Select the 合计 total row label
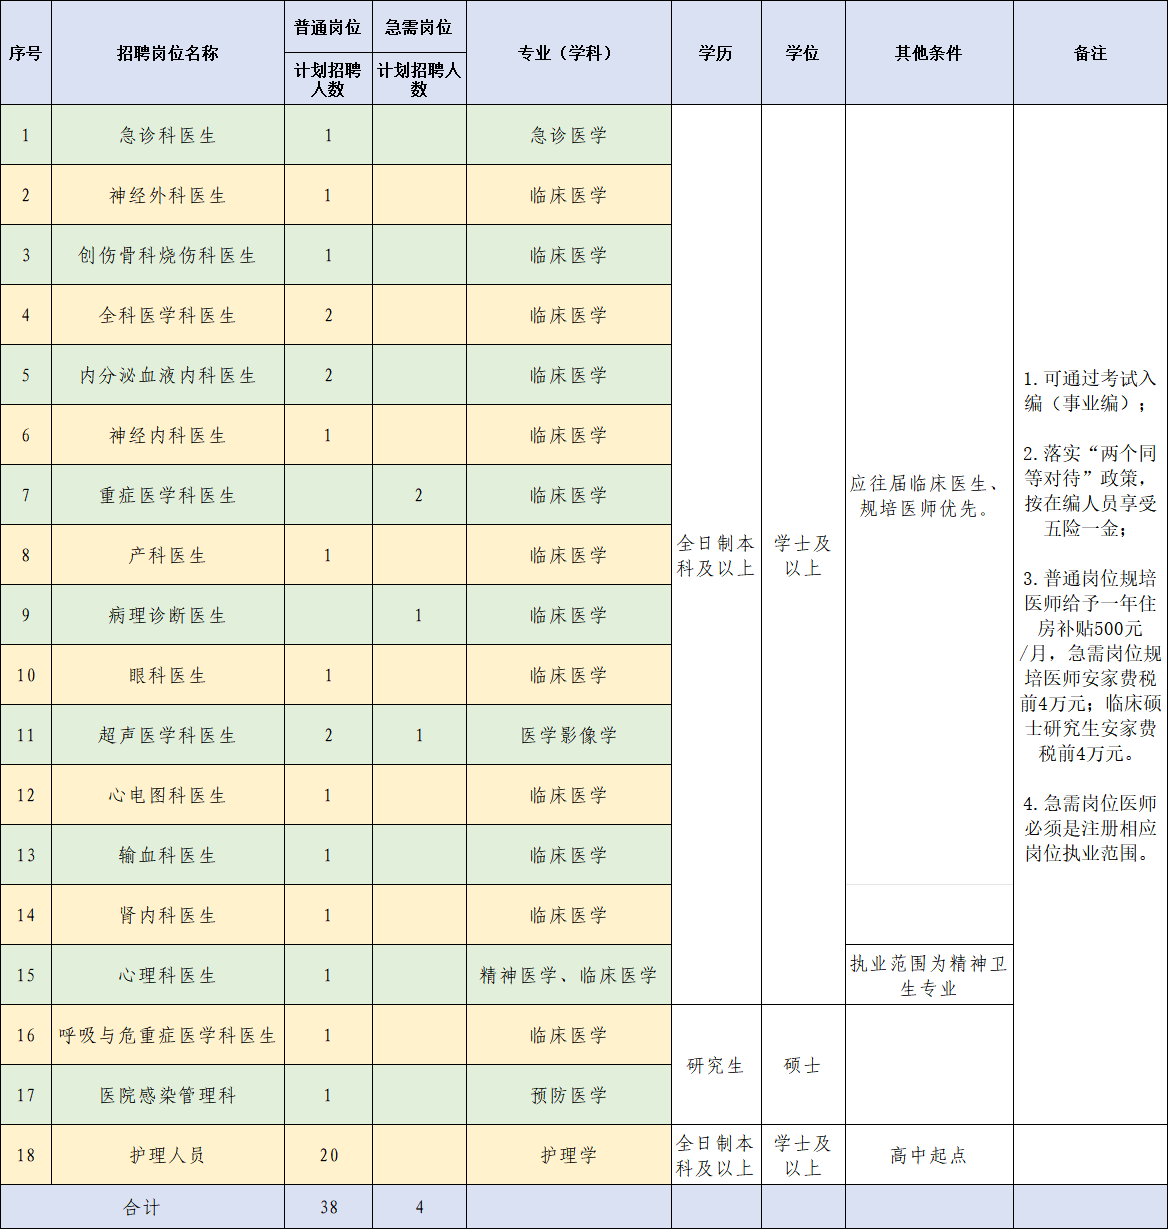 pos(142,1207)
